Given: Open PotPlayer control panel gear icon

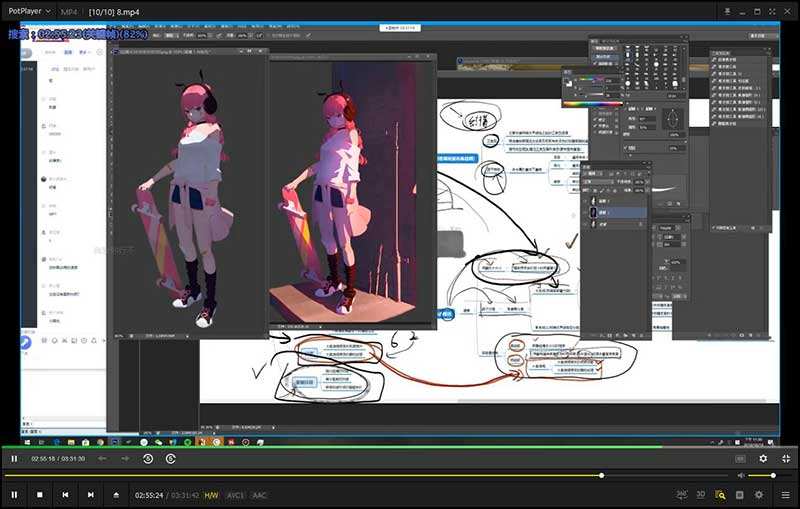Looking at the screenshot, I should tap(759, 495).
